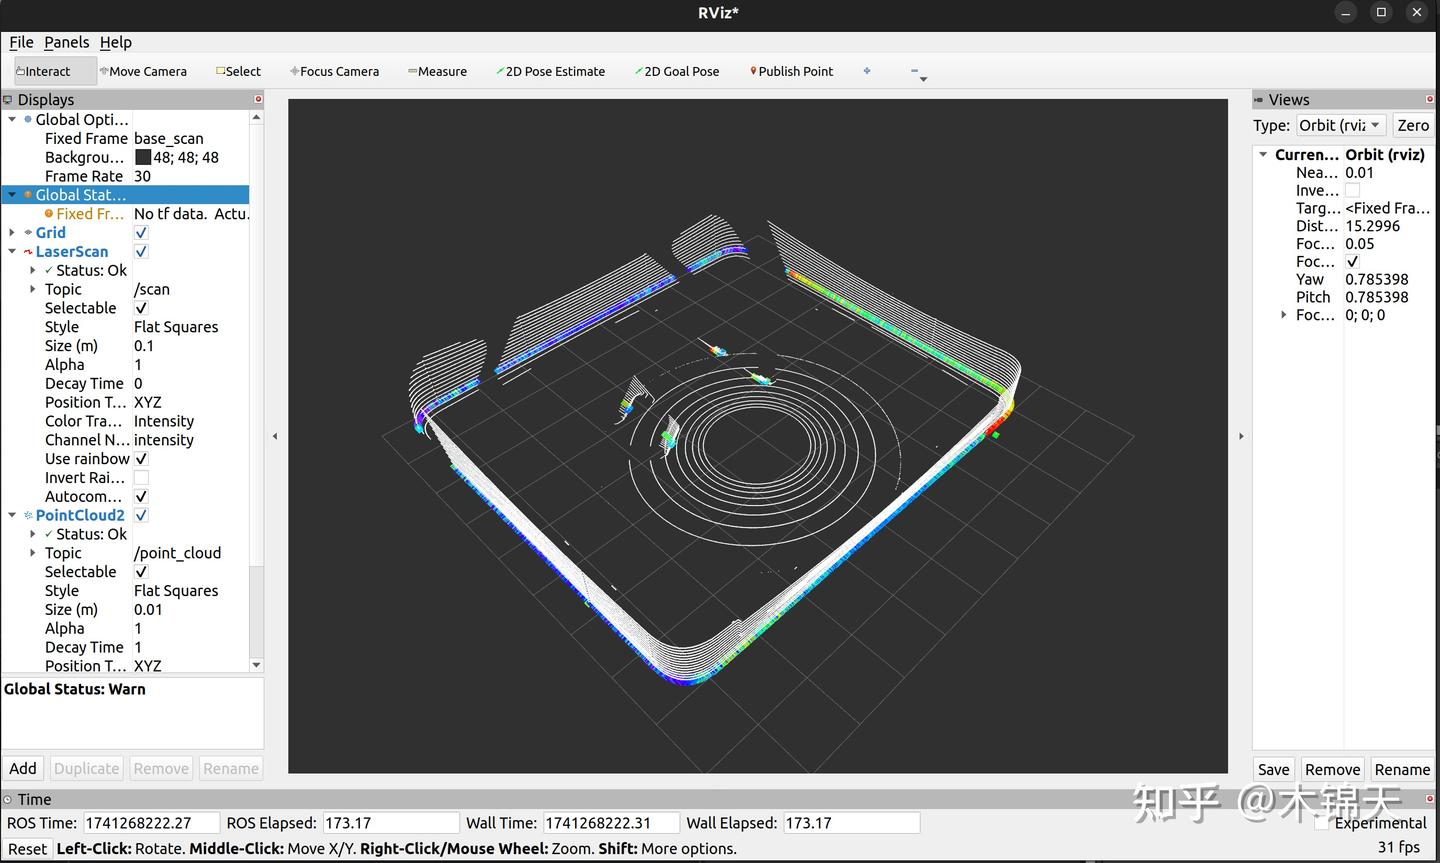Open the toolbar minus remove-tool dropdown
This screenshot has height=863, width=1440.
coord(918,73)
